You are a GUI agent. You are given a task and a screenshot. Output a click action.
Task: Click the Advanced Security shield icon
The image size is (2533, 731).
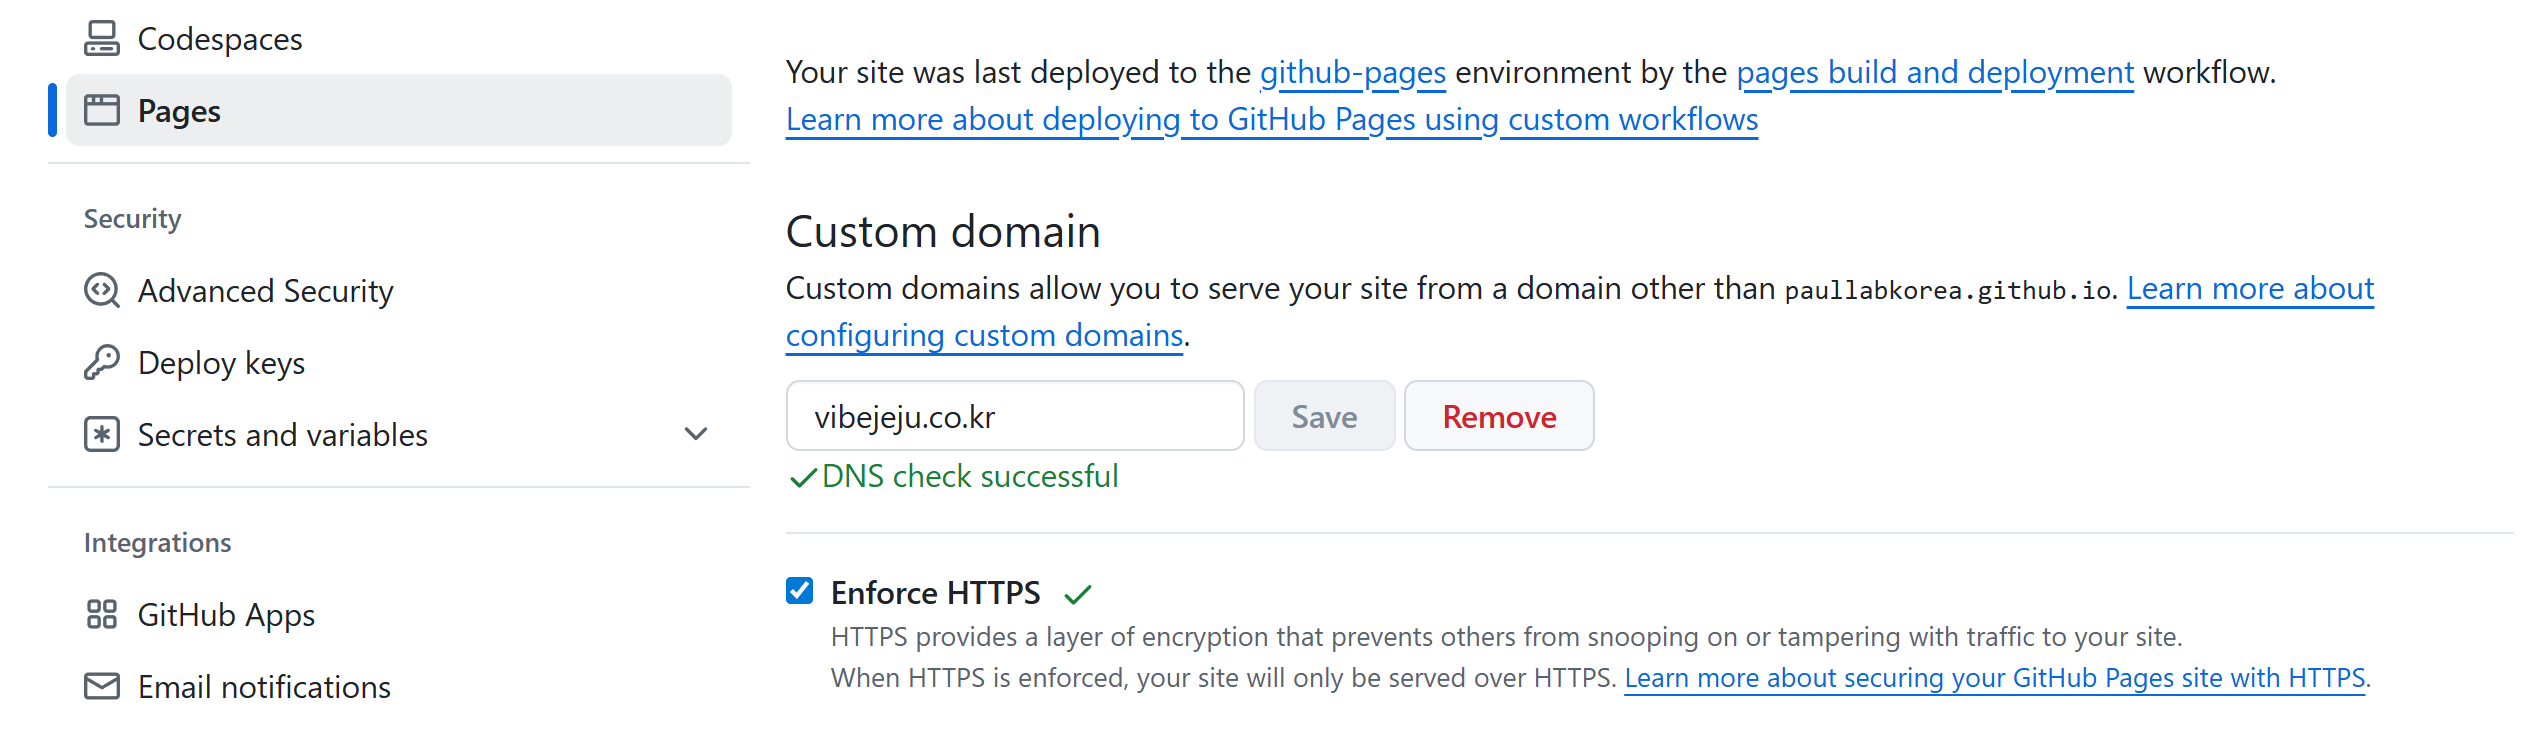(102, 291)
